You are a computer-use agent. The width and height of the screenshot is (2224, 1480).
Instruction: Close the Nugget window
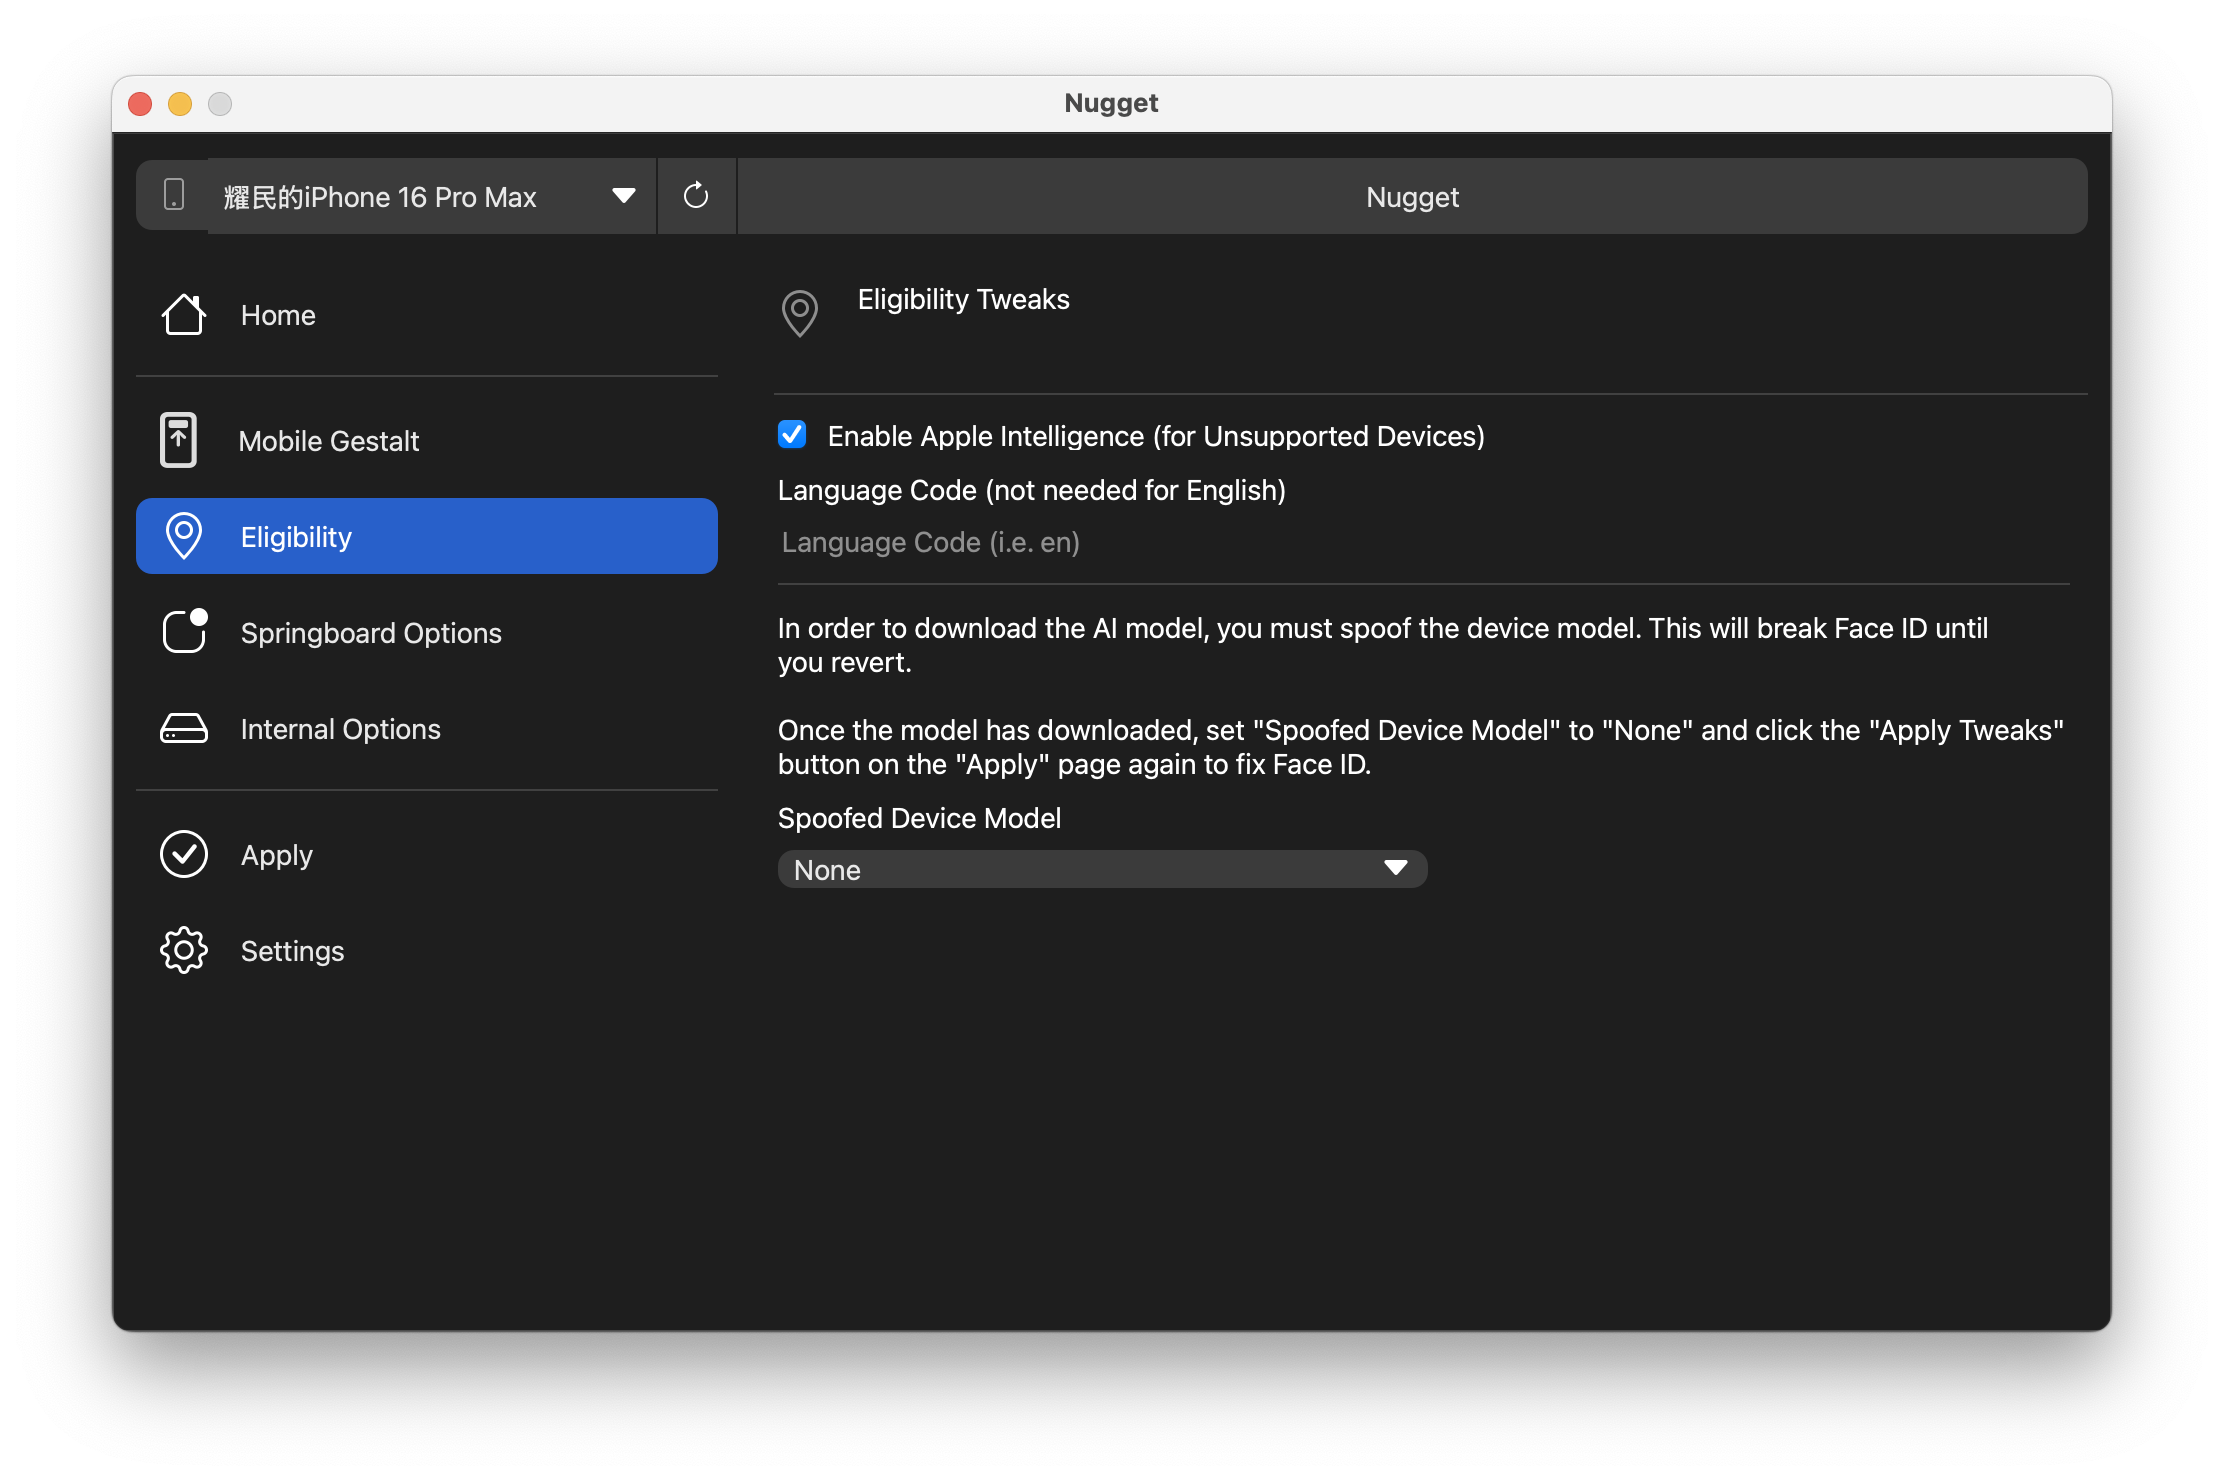click(x=140, y=103)
